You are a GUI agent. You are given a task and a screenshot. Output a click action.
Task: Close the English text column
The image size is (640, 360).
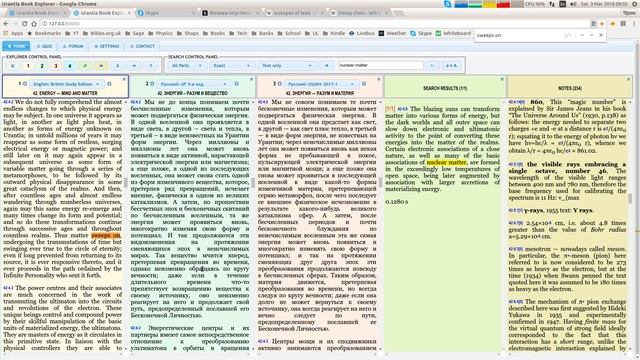(124, 79)
